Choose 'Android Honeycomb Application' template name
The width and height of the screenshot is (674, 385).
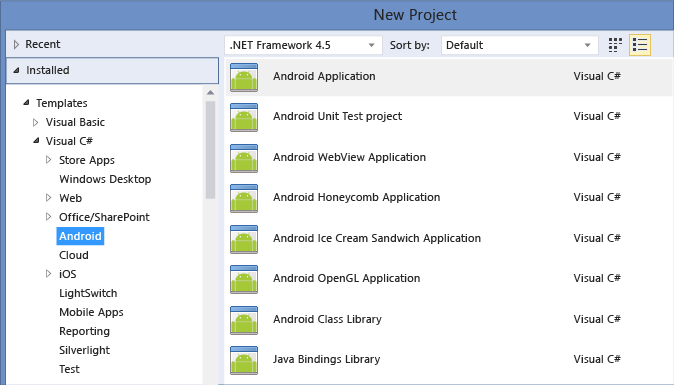click(x=356, y=197)
